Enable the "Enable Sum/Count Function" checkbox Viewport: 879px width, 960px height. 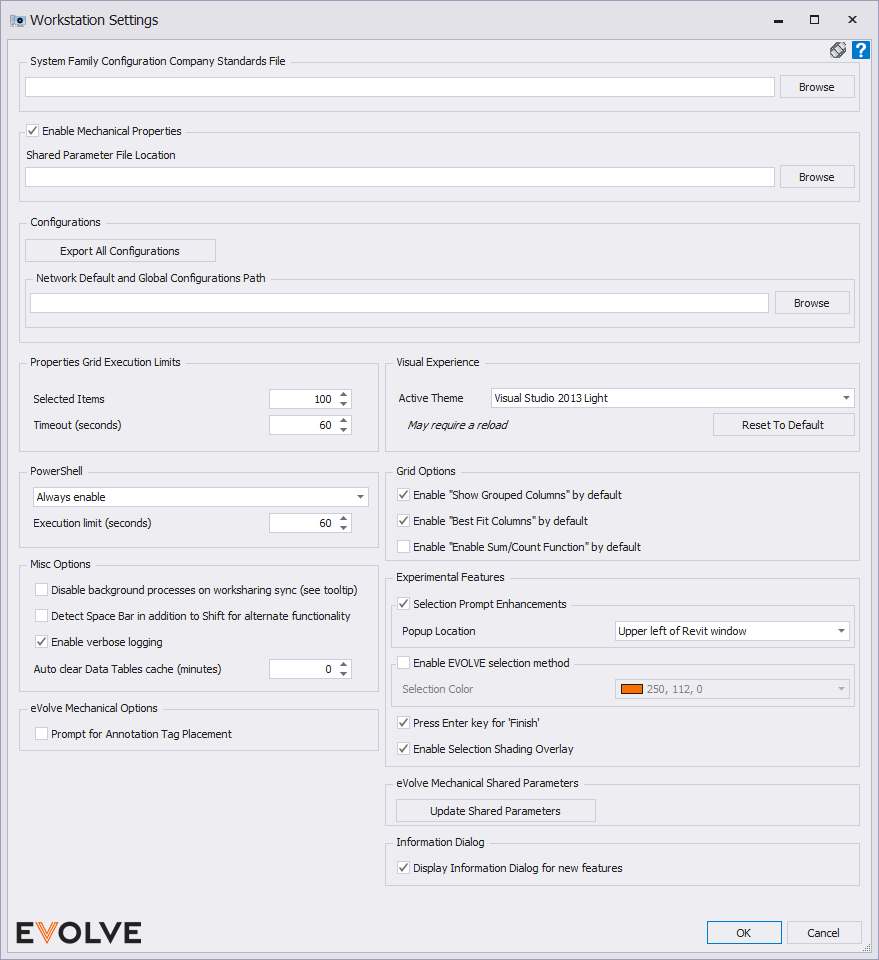[x=404, y=547]
